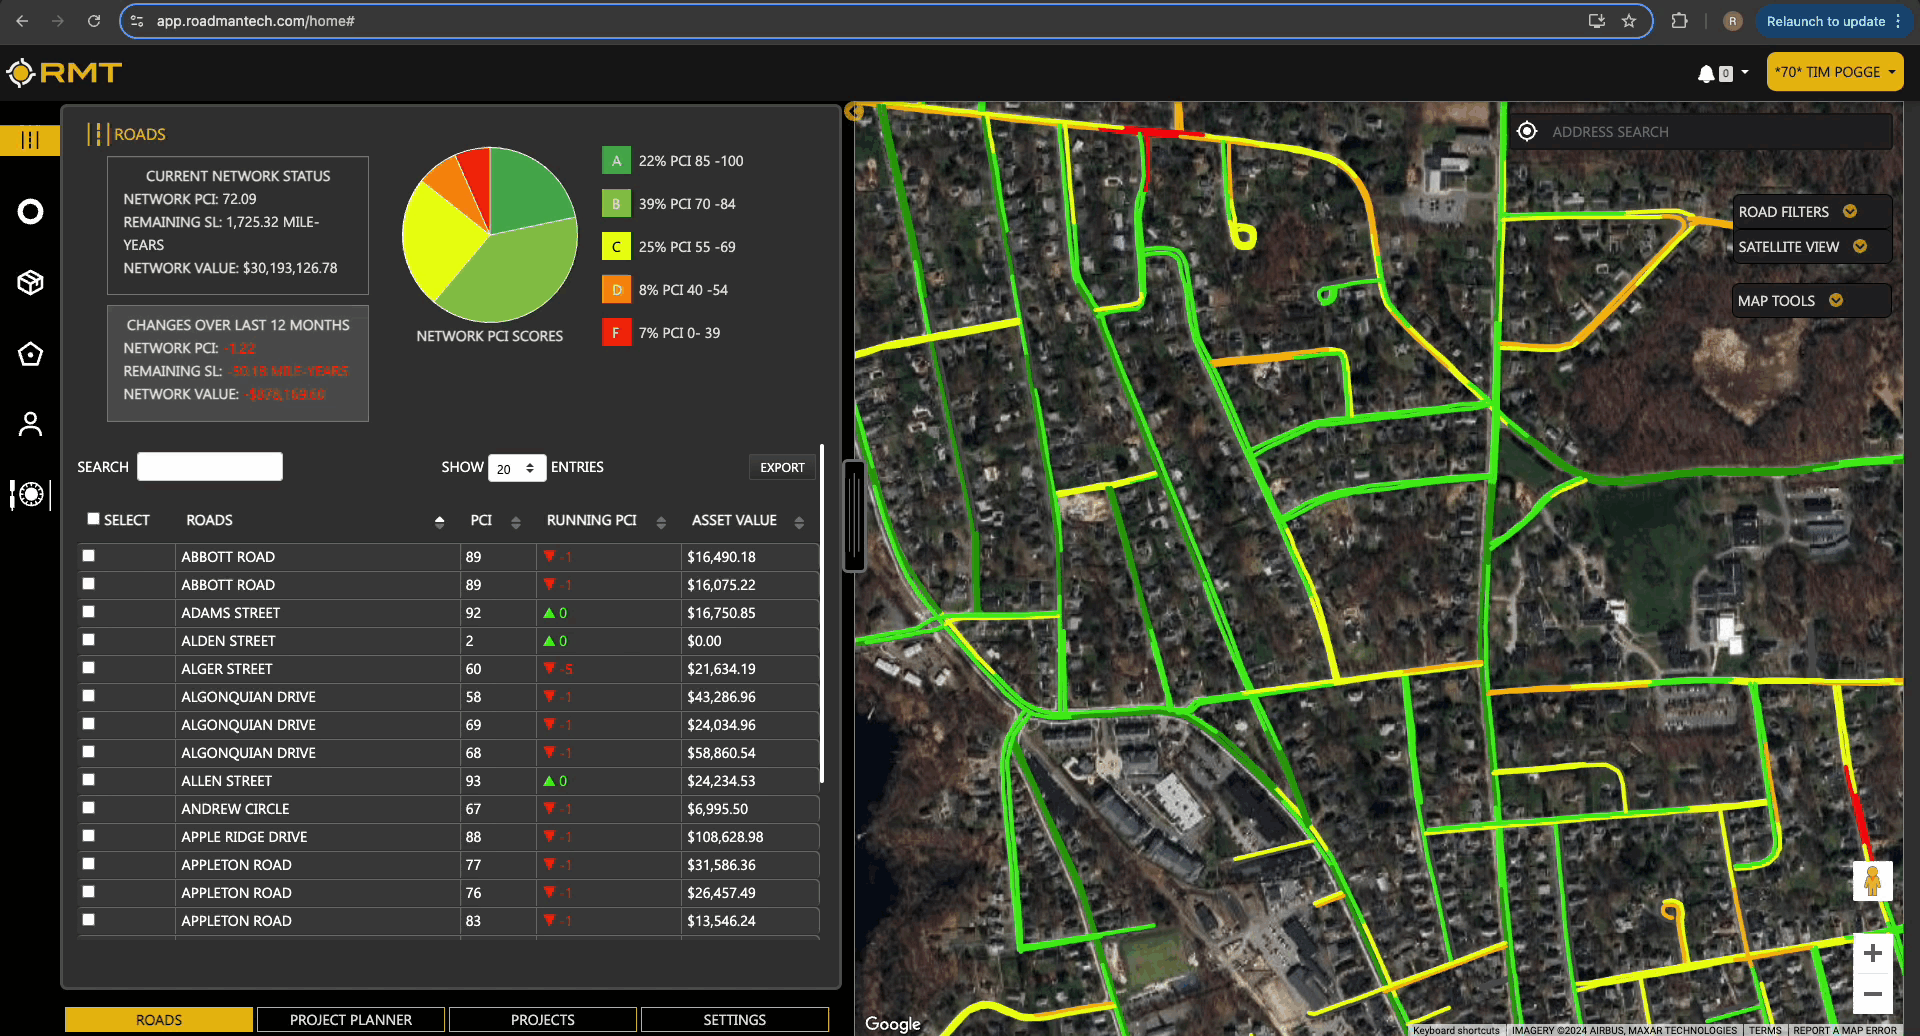1920x1036 pixels.
Task: Switch to the Project Planner tab
Action: [351, 1020]
